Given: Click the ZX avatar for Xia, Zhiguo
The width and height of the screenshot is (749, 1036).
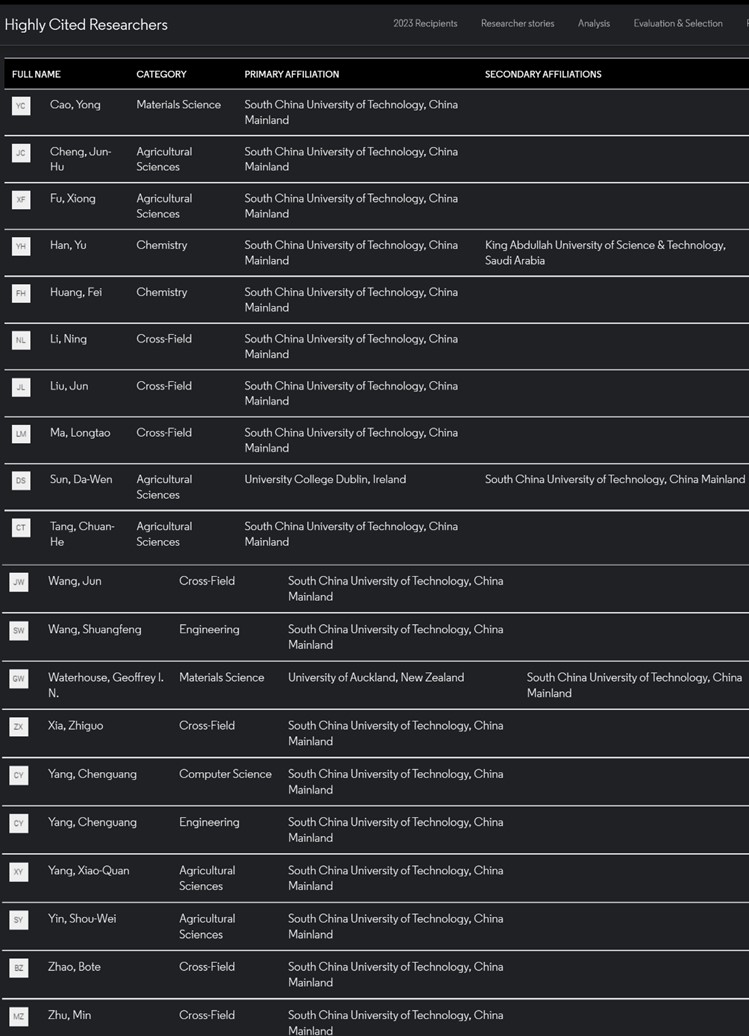Looking at the screenshot, I should [x=19, y=727].
